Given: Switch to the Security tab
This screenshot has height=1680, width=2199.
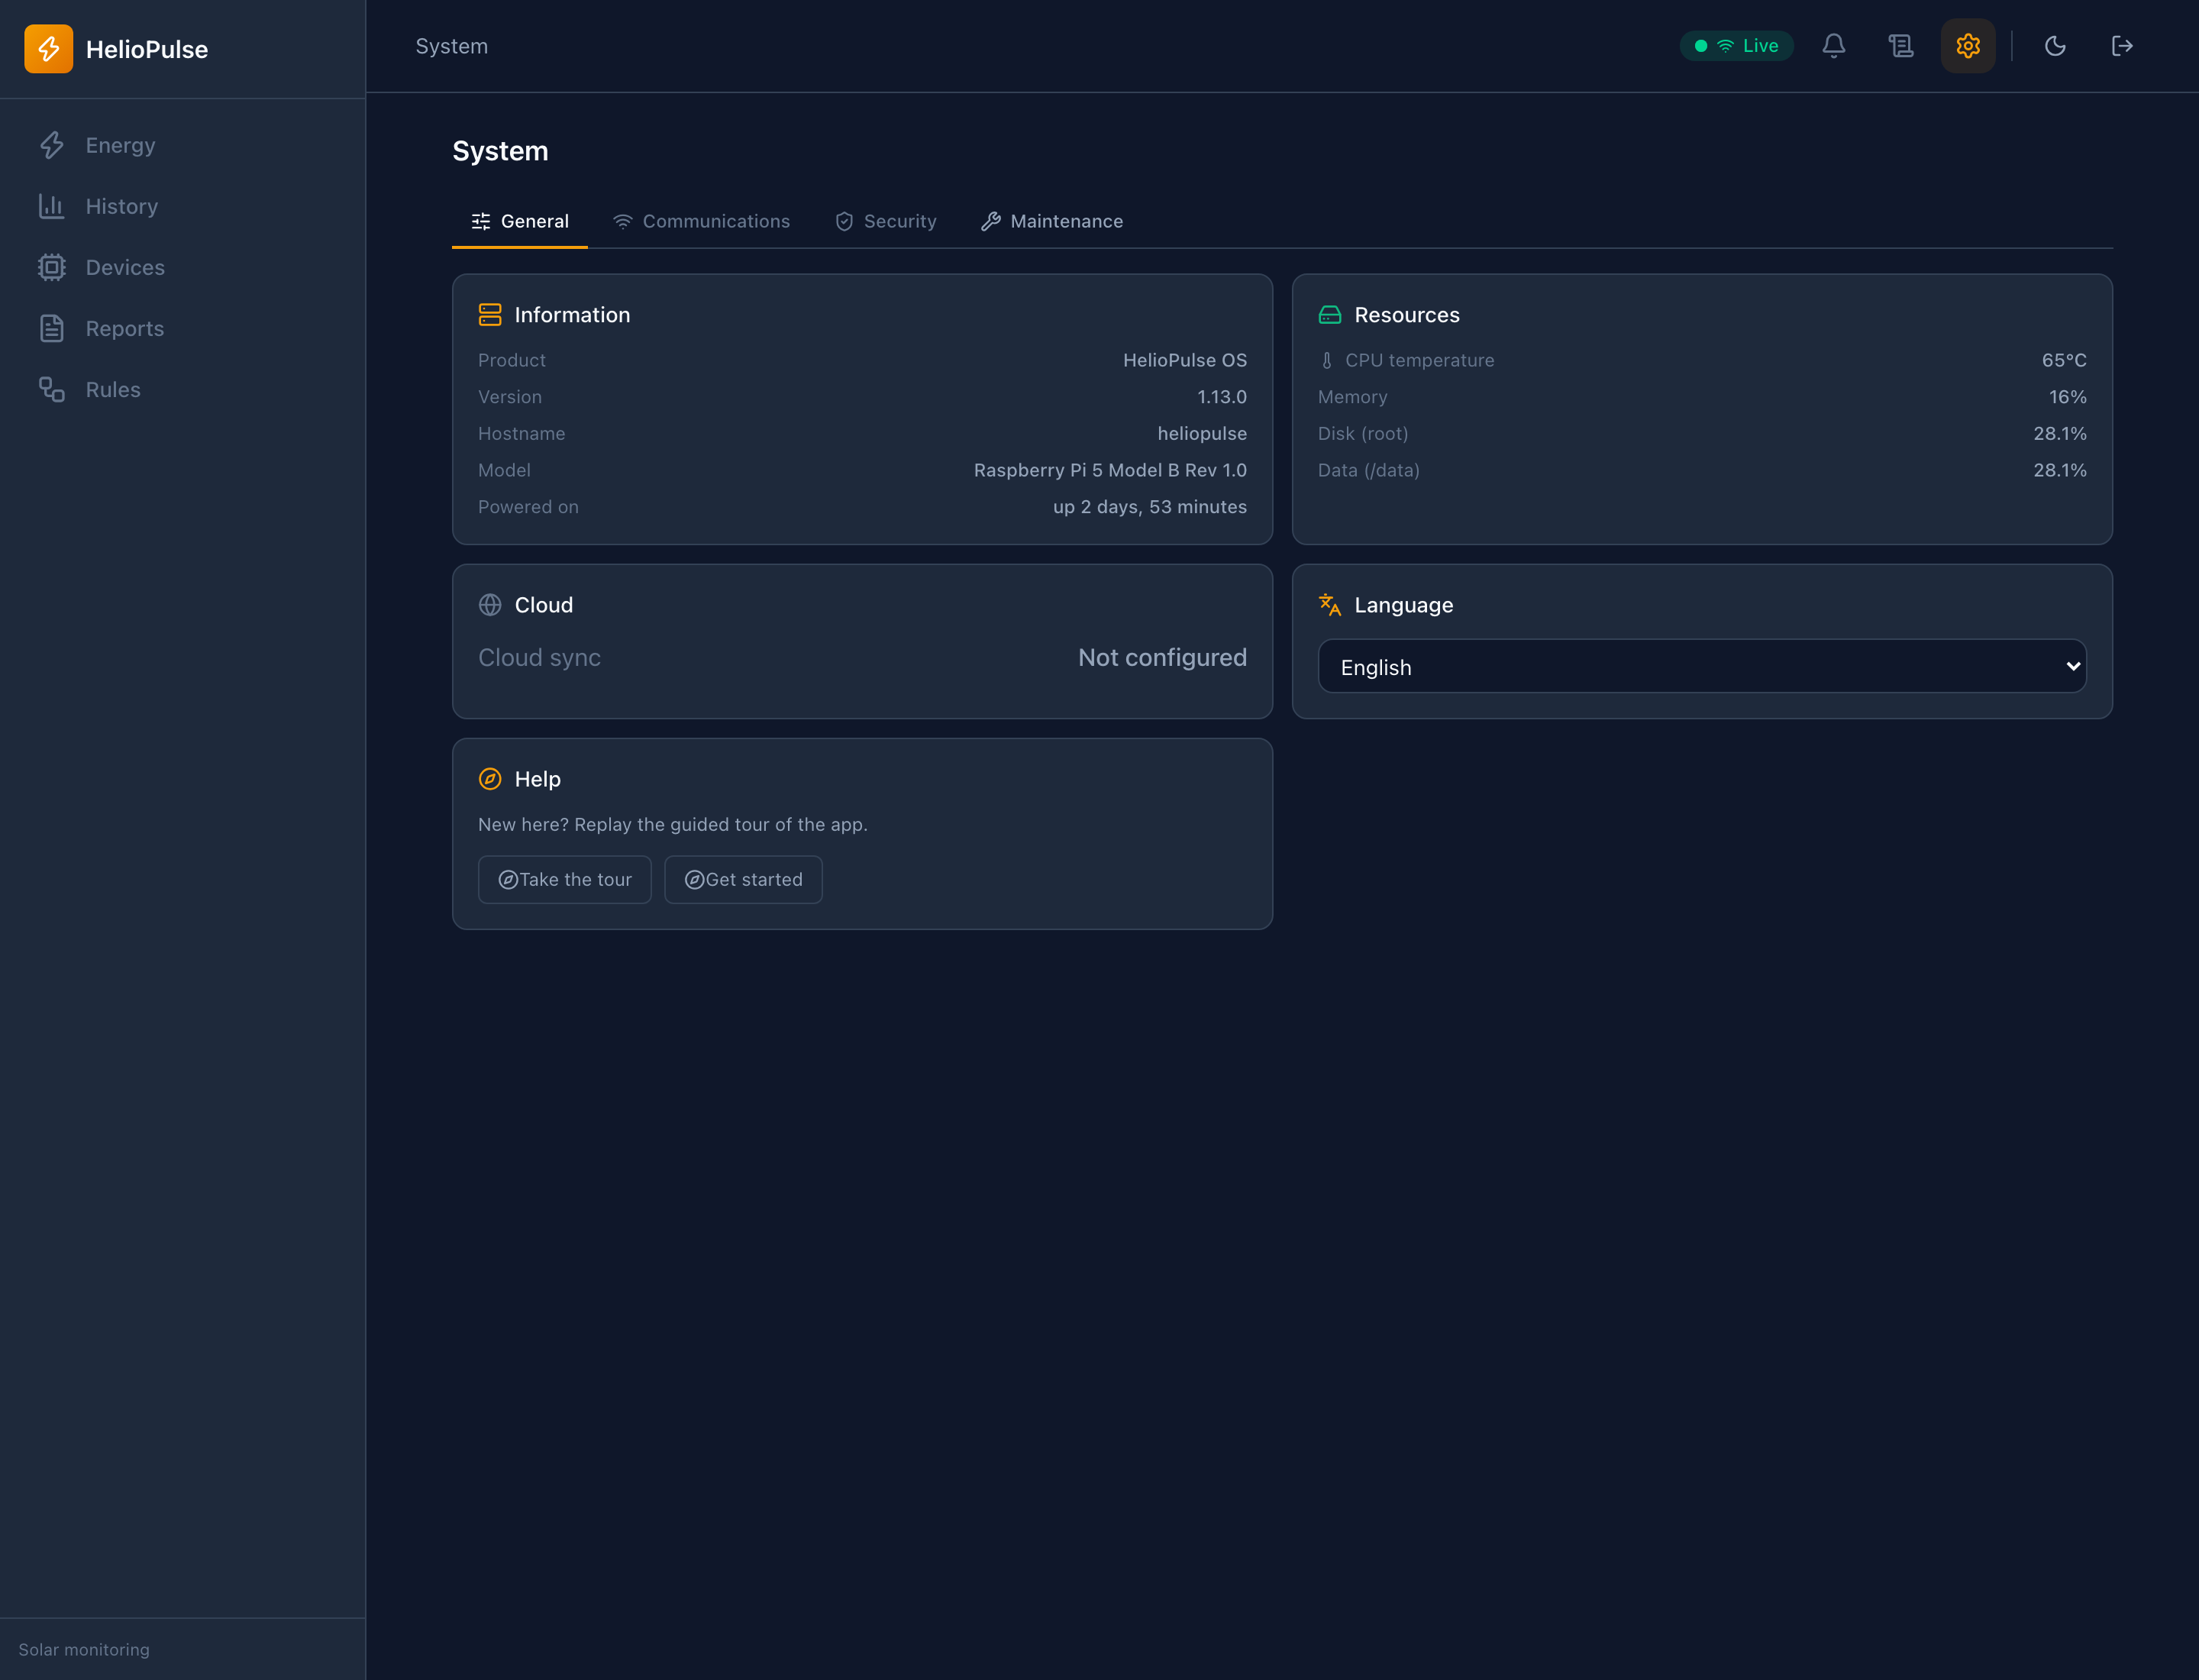Looking at the screenshot, I should click(885, 221).
